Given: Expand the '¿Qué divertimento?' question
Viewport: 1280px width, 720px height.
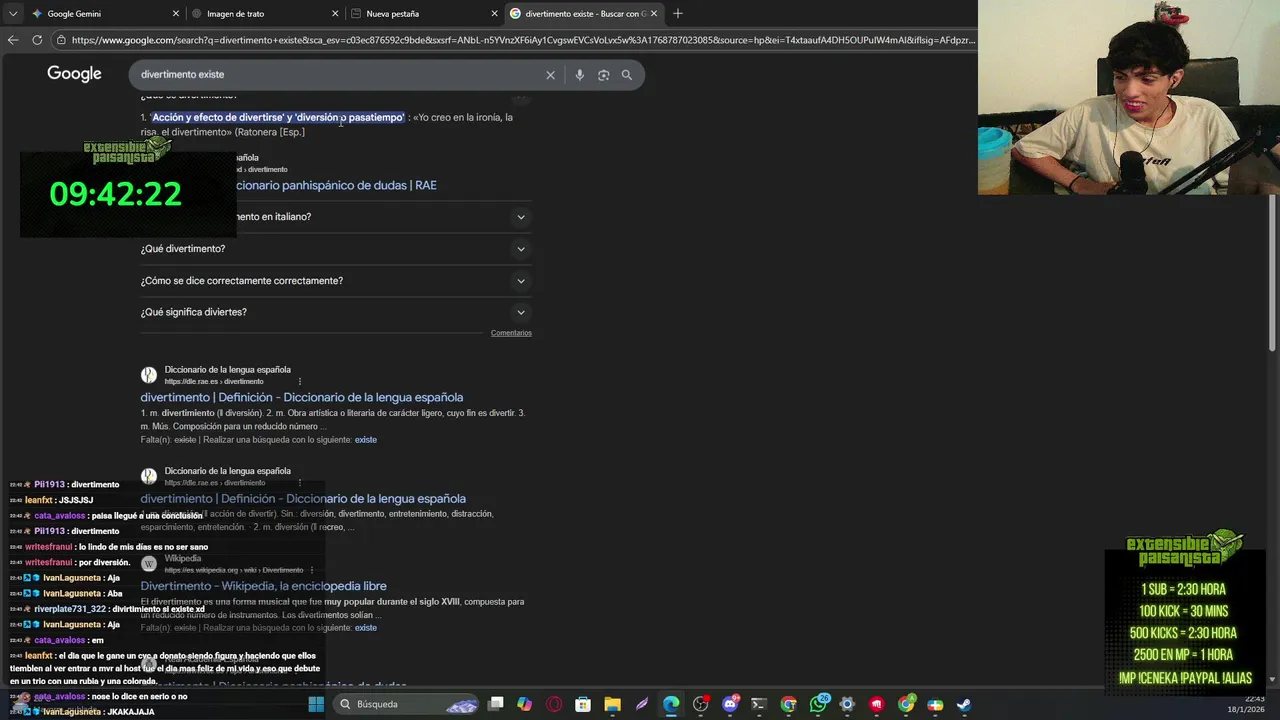Looking at the screenshot, I should point(336,249).
